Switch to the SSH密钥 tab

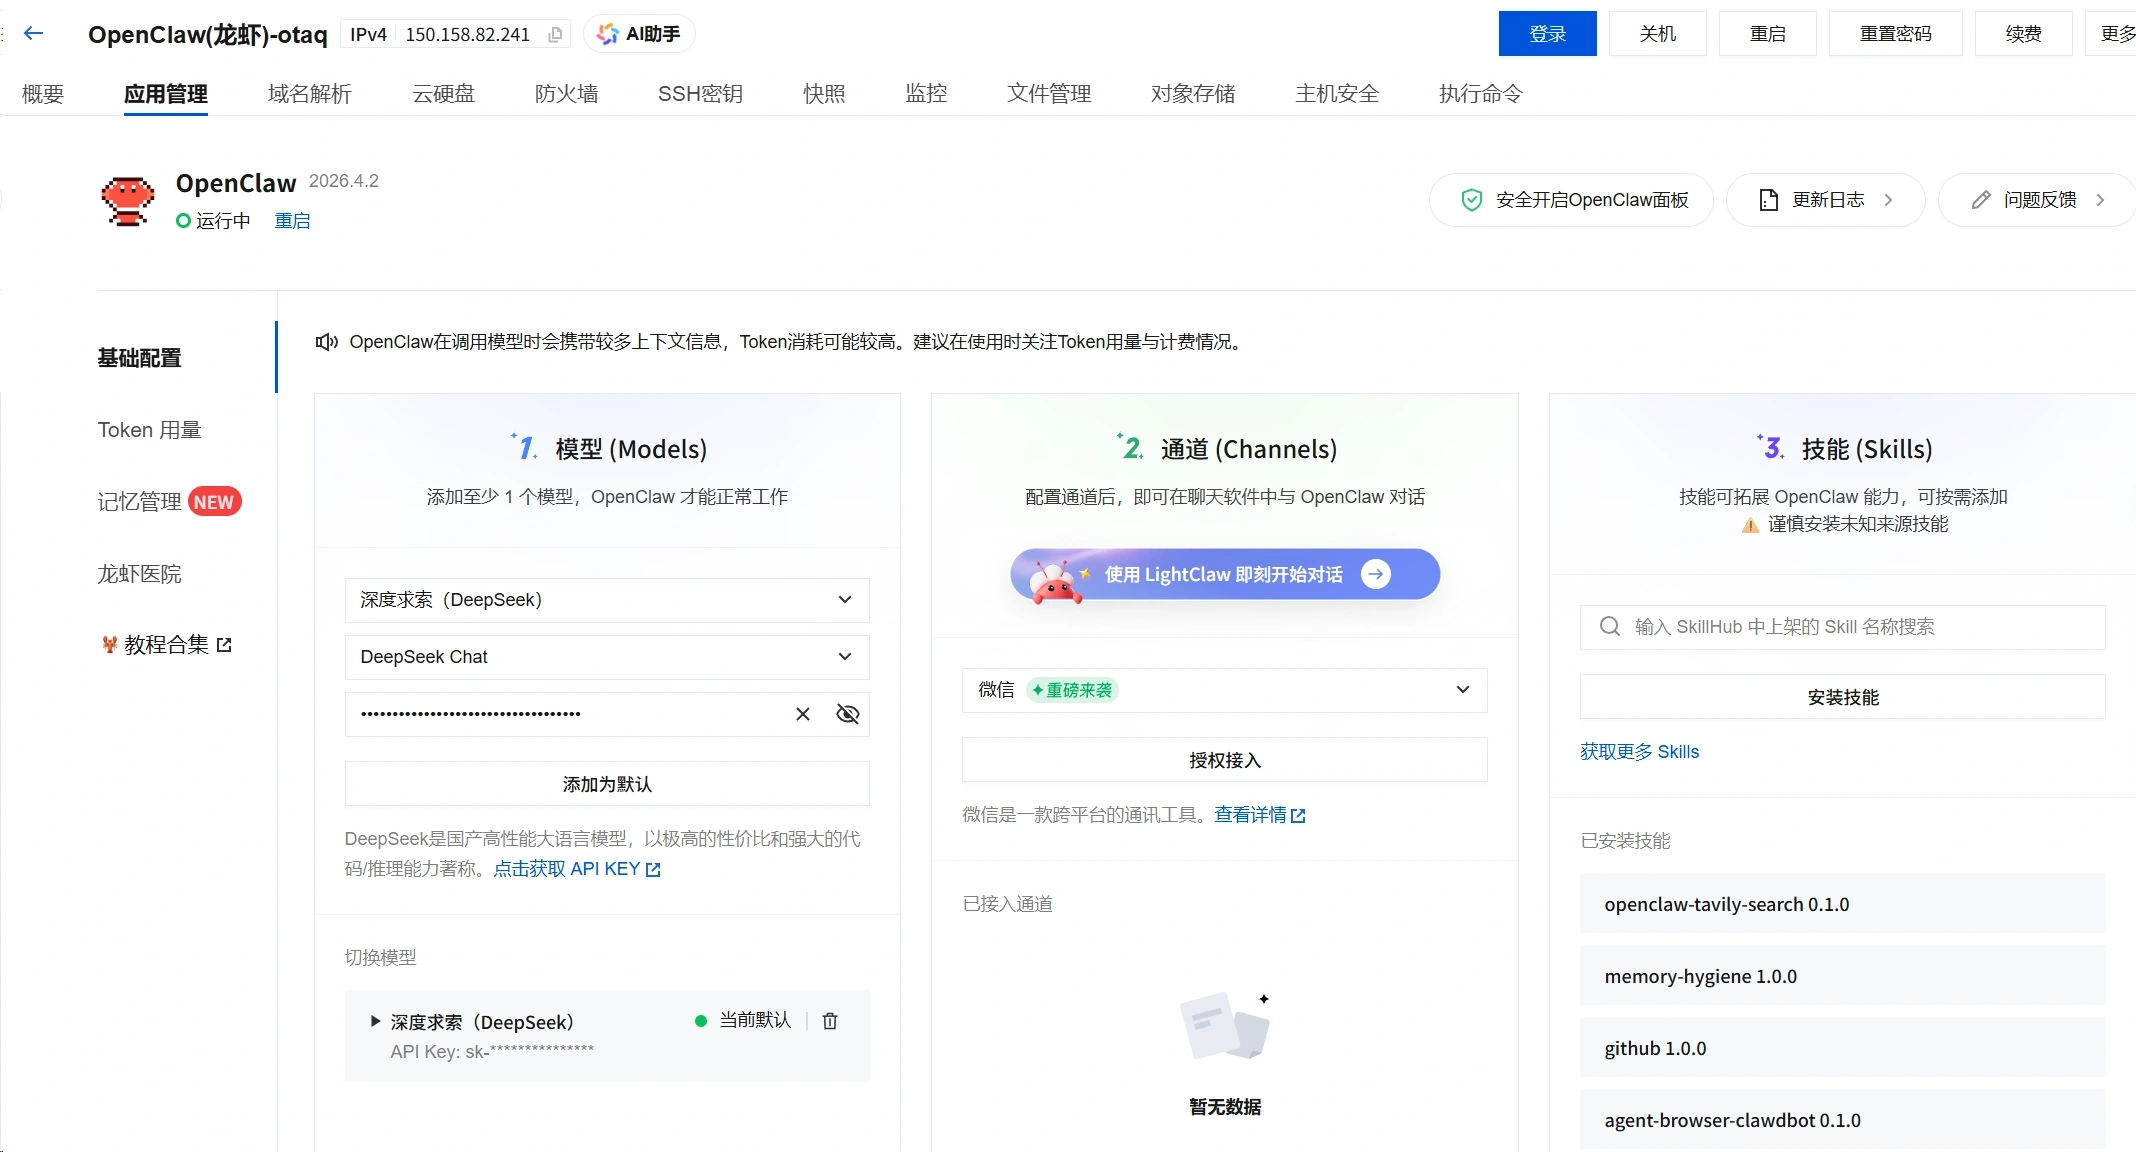[700, 94]
